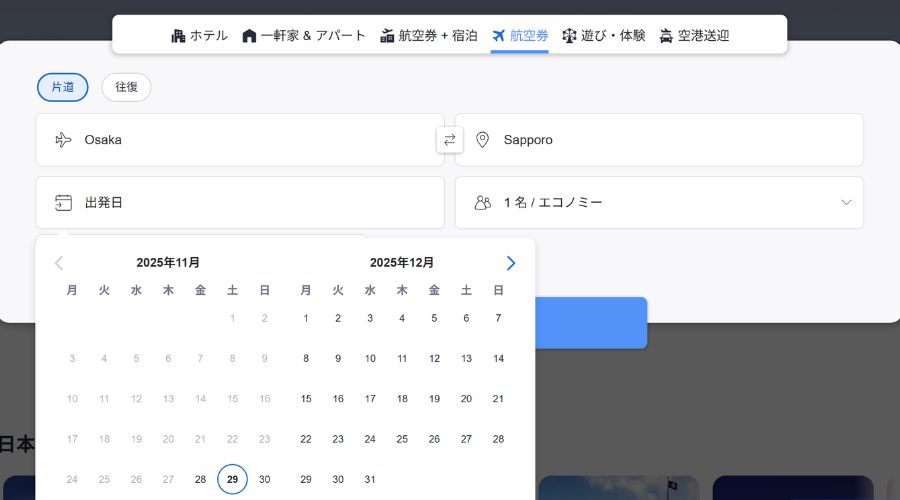Screen dimensions: 900x500
Task: Click the 出発日 departure date field
Action: tap(240, 203)
